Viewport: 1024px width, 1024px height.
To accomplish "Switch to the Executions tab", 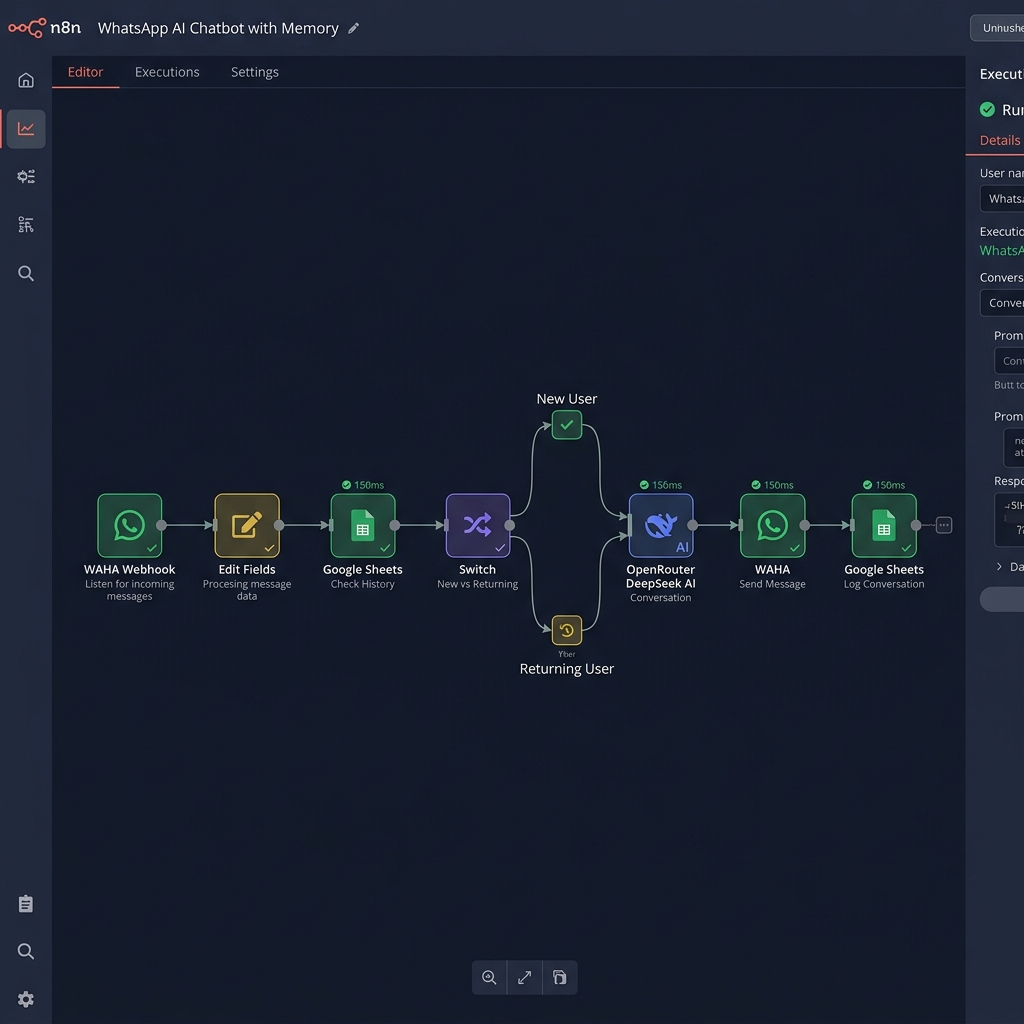I will (x=167, y=72).
